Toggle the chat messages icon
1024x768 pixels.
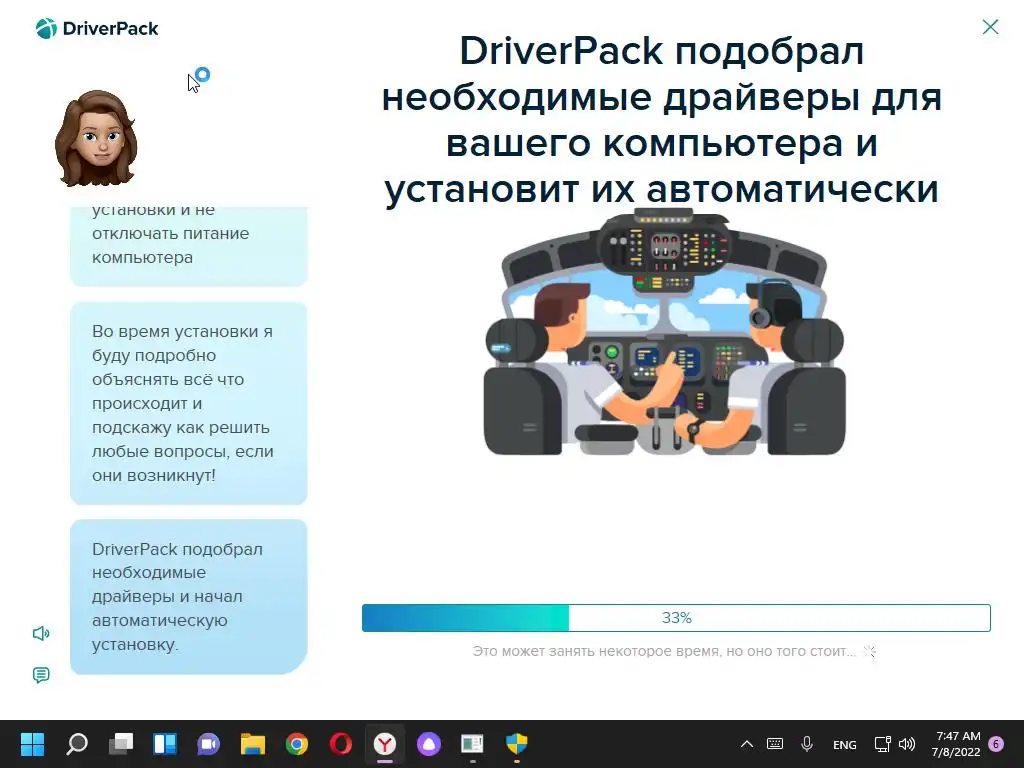(x=40, y=675)
